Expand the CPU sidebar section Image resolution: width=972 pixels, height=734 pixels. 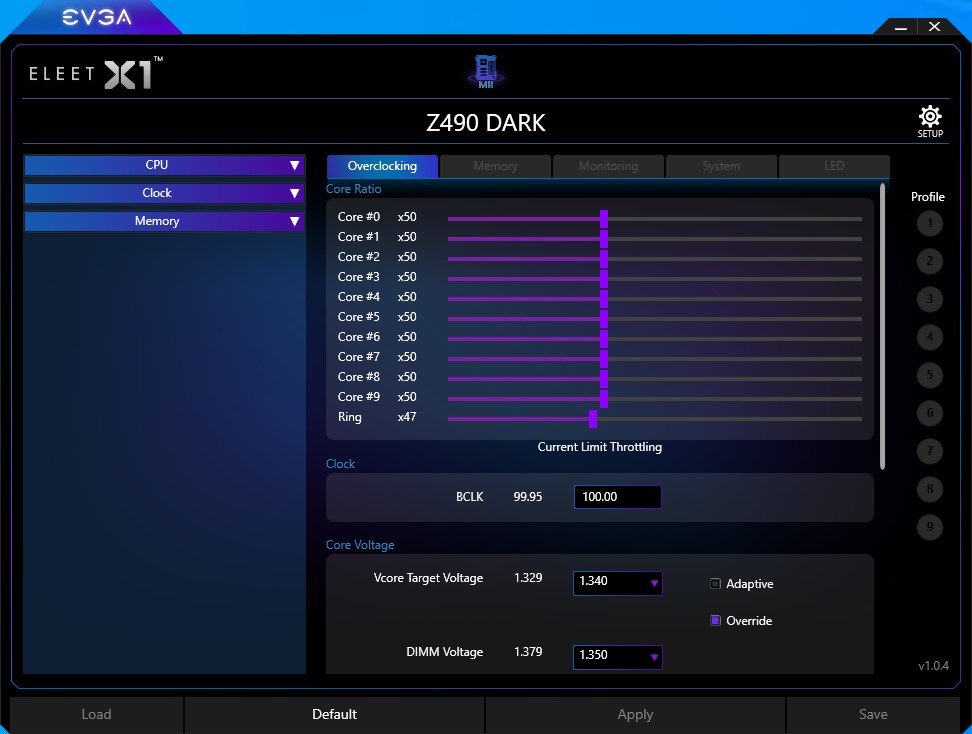click(164, 165)
